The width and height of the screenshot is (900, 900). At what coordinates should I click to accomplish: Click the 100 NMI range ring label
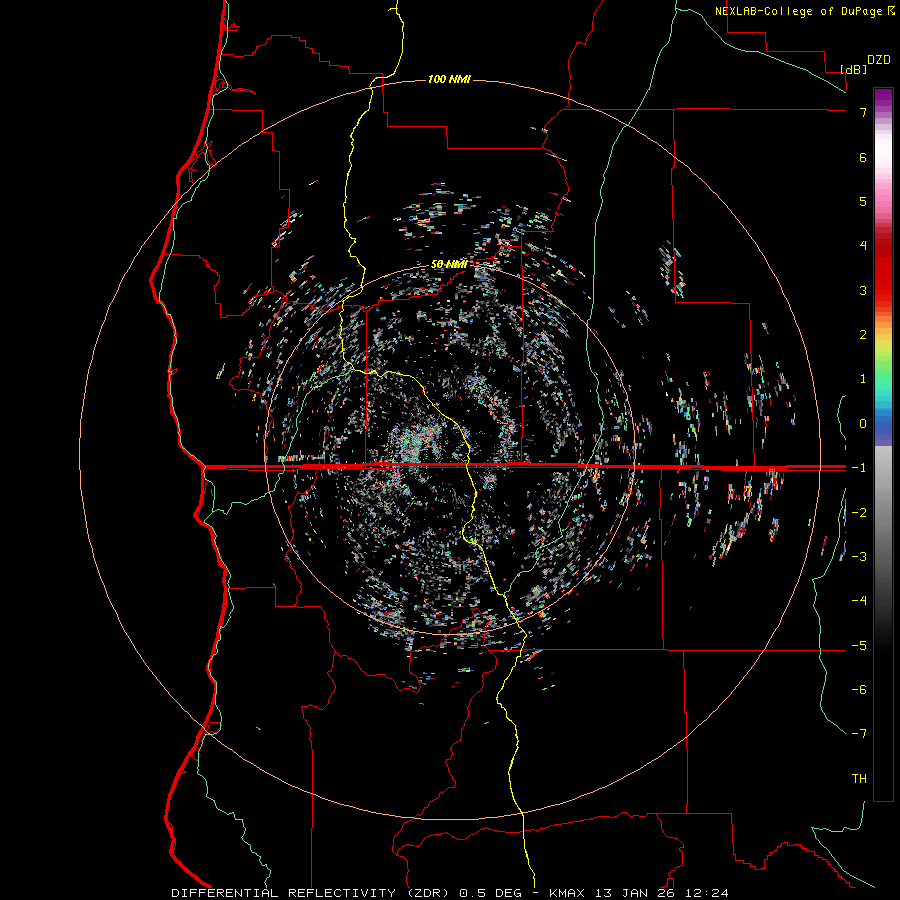pyautogui.click(x=449, y=79)
